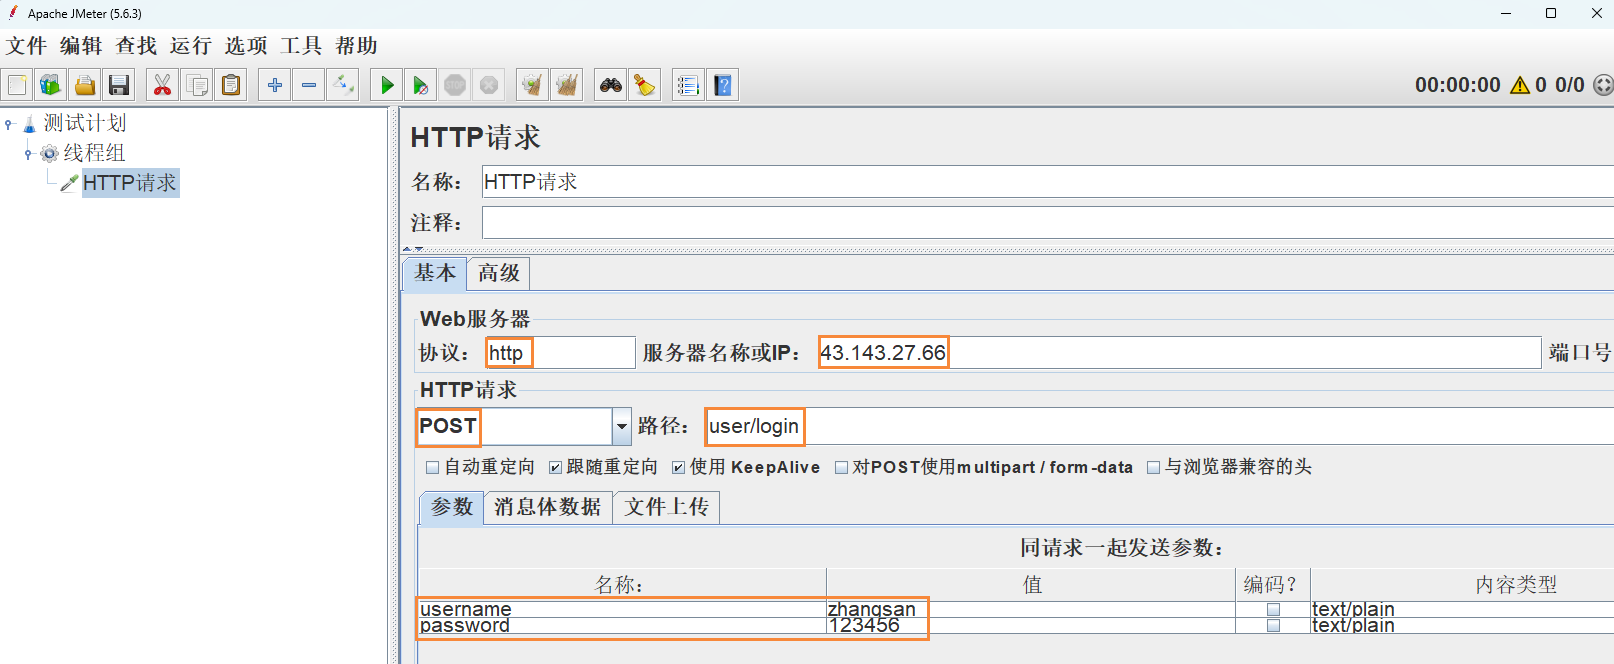
Task: Open the 编辑 menu
Action: pyautogui.click(x=81, y=46)
